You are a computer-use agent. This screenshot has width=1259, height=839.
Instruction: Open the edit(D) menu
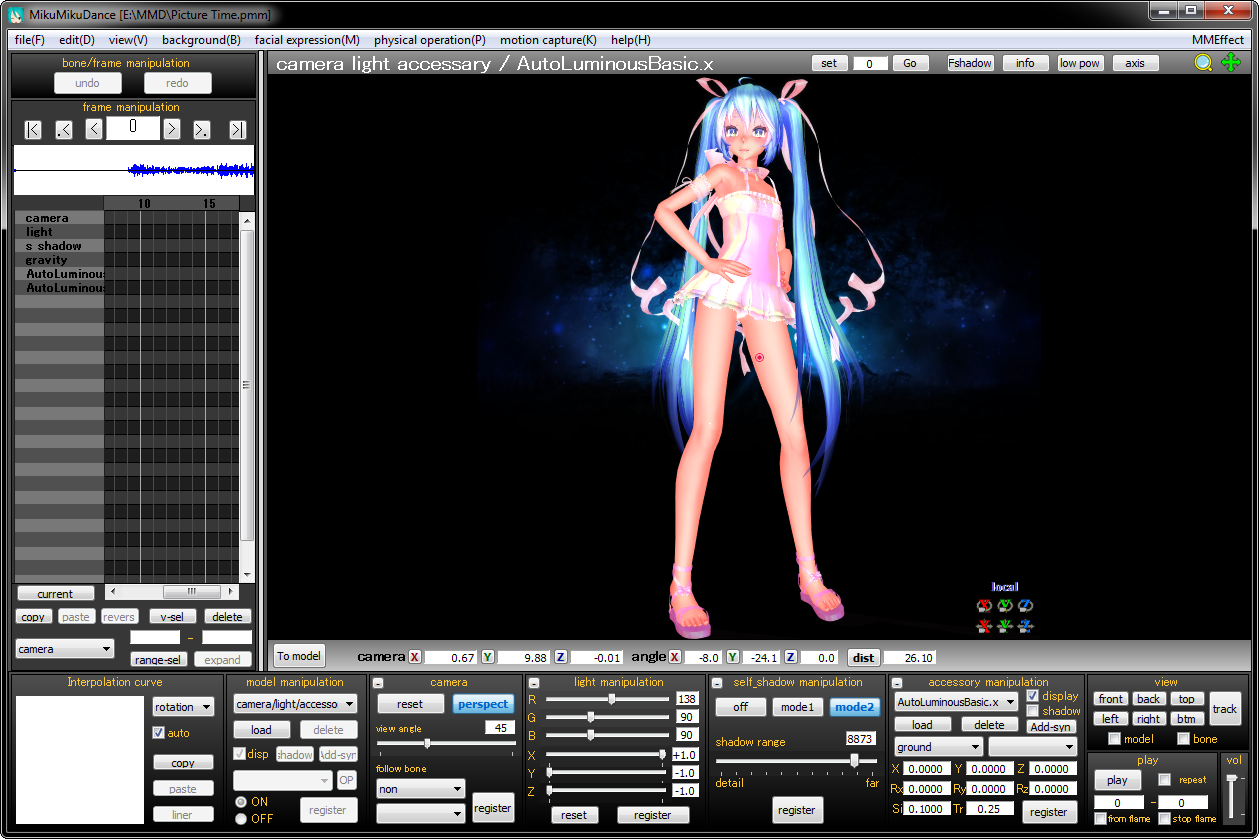[x=77, y=40]
